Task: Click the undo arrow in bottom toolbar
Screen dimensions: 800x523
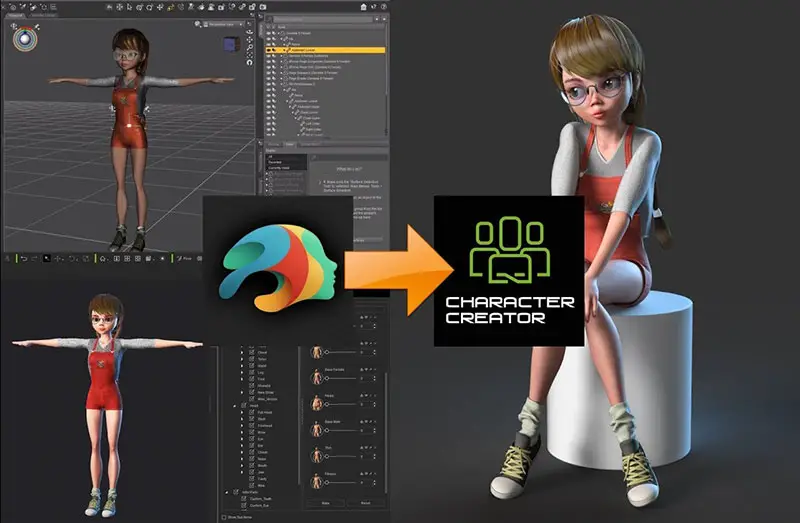Action: point(23,259)
